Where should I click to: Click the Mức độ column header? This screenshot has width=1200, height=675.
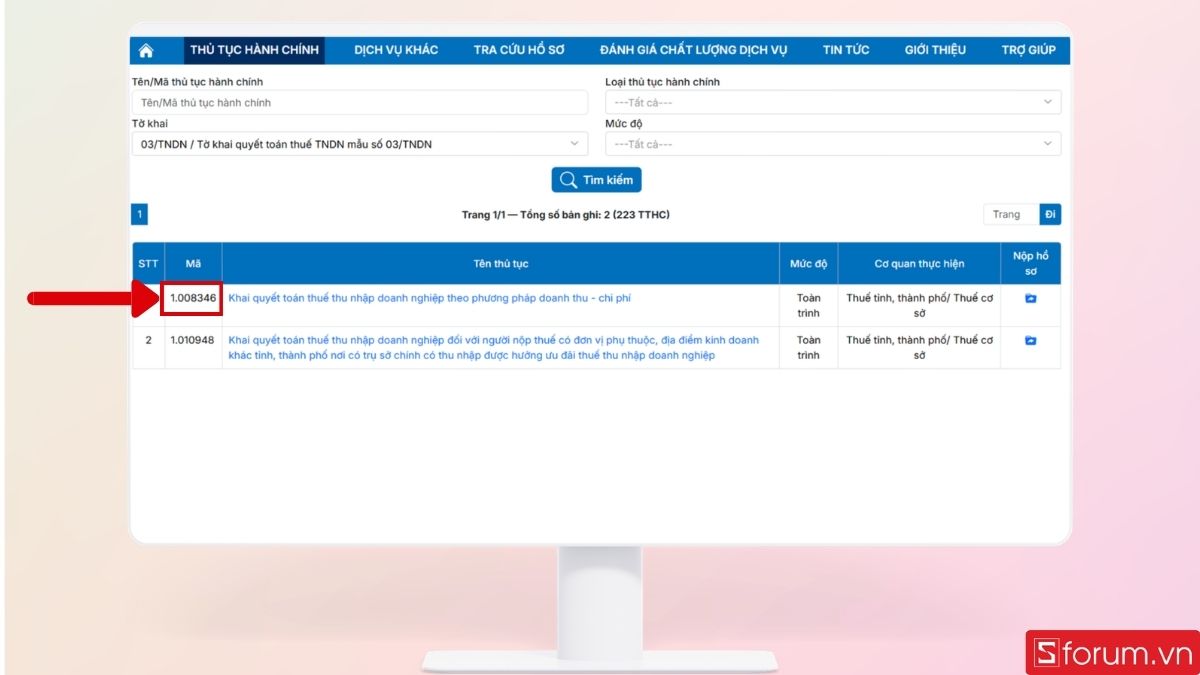click(x=808, y=263)
